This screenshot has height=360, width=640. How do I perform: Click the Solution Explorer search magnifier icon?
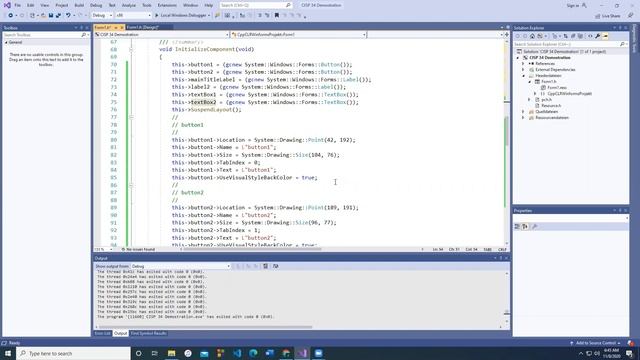click(x=622, y=44)
